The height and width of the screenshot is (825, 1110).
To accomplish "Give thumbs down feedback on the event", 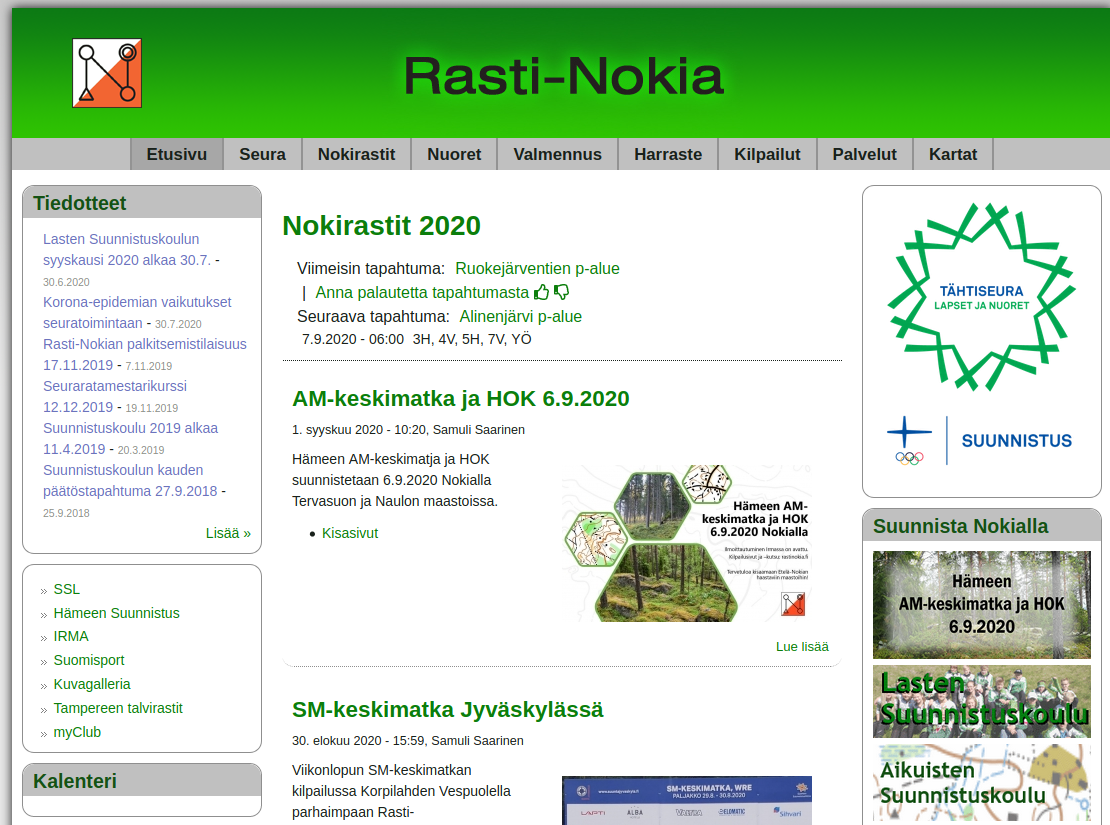I will tap(561, 291).
